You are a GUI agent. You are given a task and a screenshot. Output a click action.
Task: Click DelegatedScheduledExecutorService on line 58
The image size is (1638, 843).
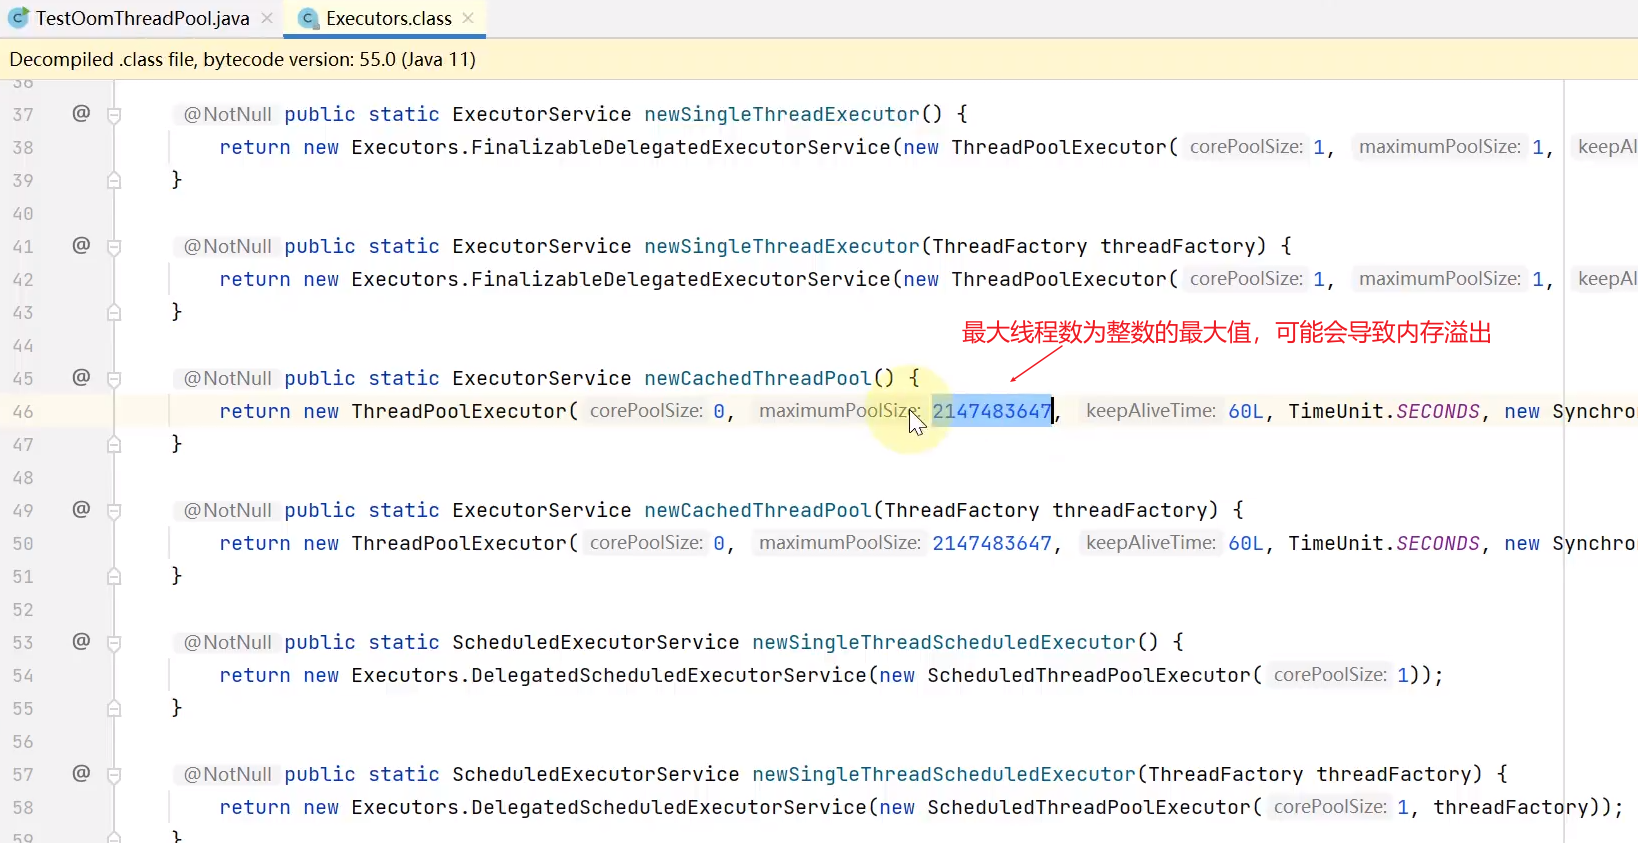pos(669,807)
